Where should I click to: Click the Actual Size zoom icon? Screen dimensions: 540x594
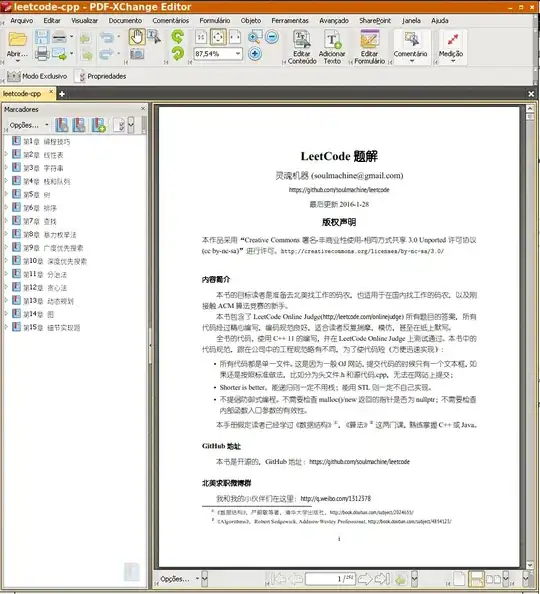point(201,37)
